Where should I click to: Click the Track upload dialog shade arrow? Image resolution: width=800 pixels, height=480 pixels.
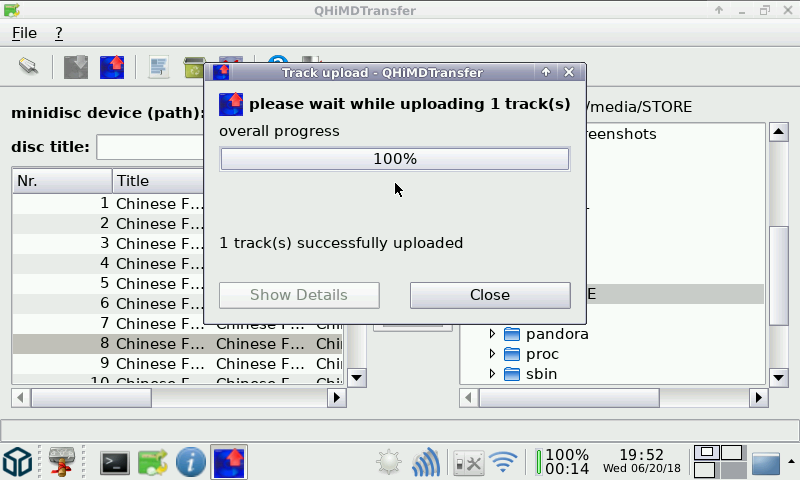(546, 72)
